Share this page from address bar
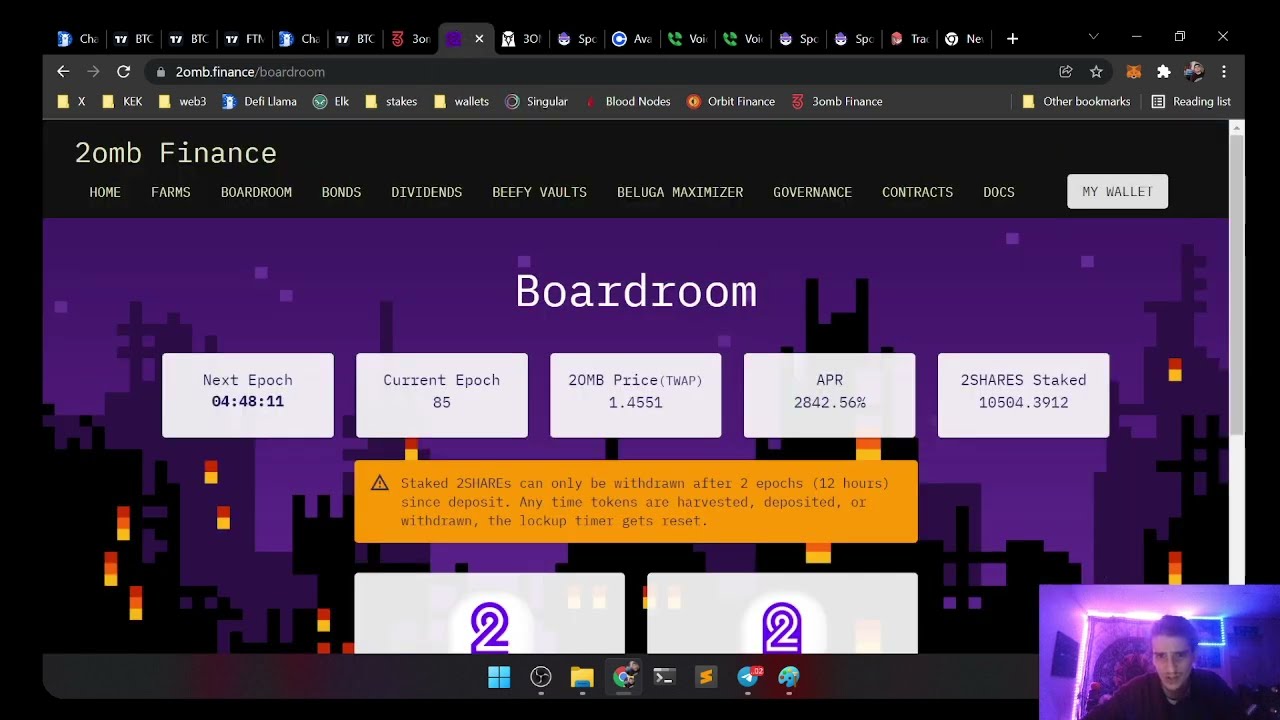 tap(1066, 71)
